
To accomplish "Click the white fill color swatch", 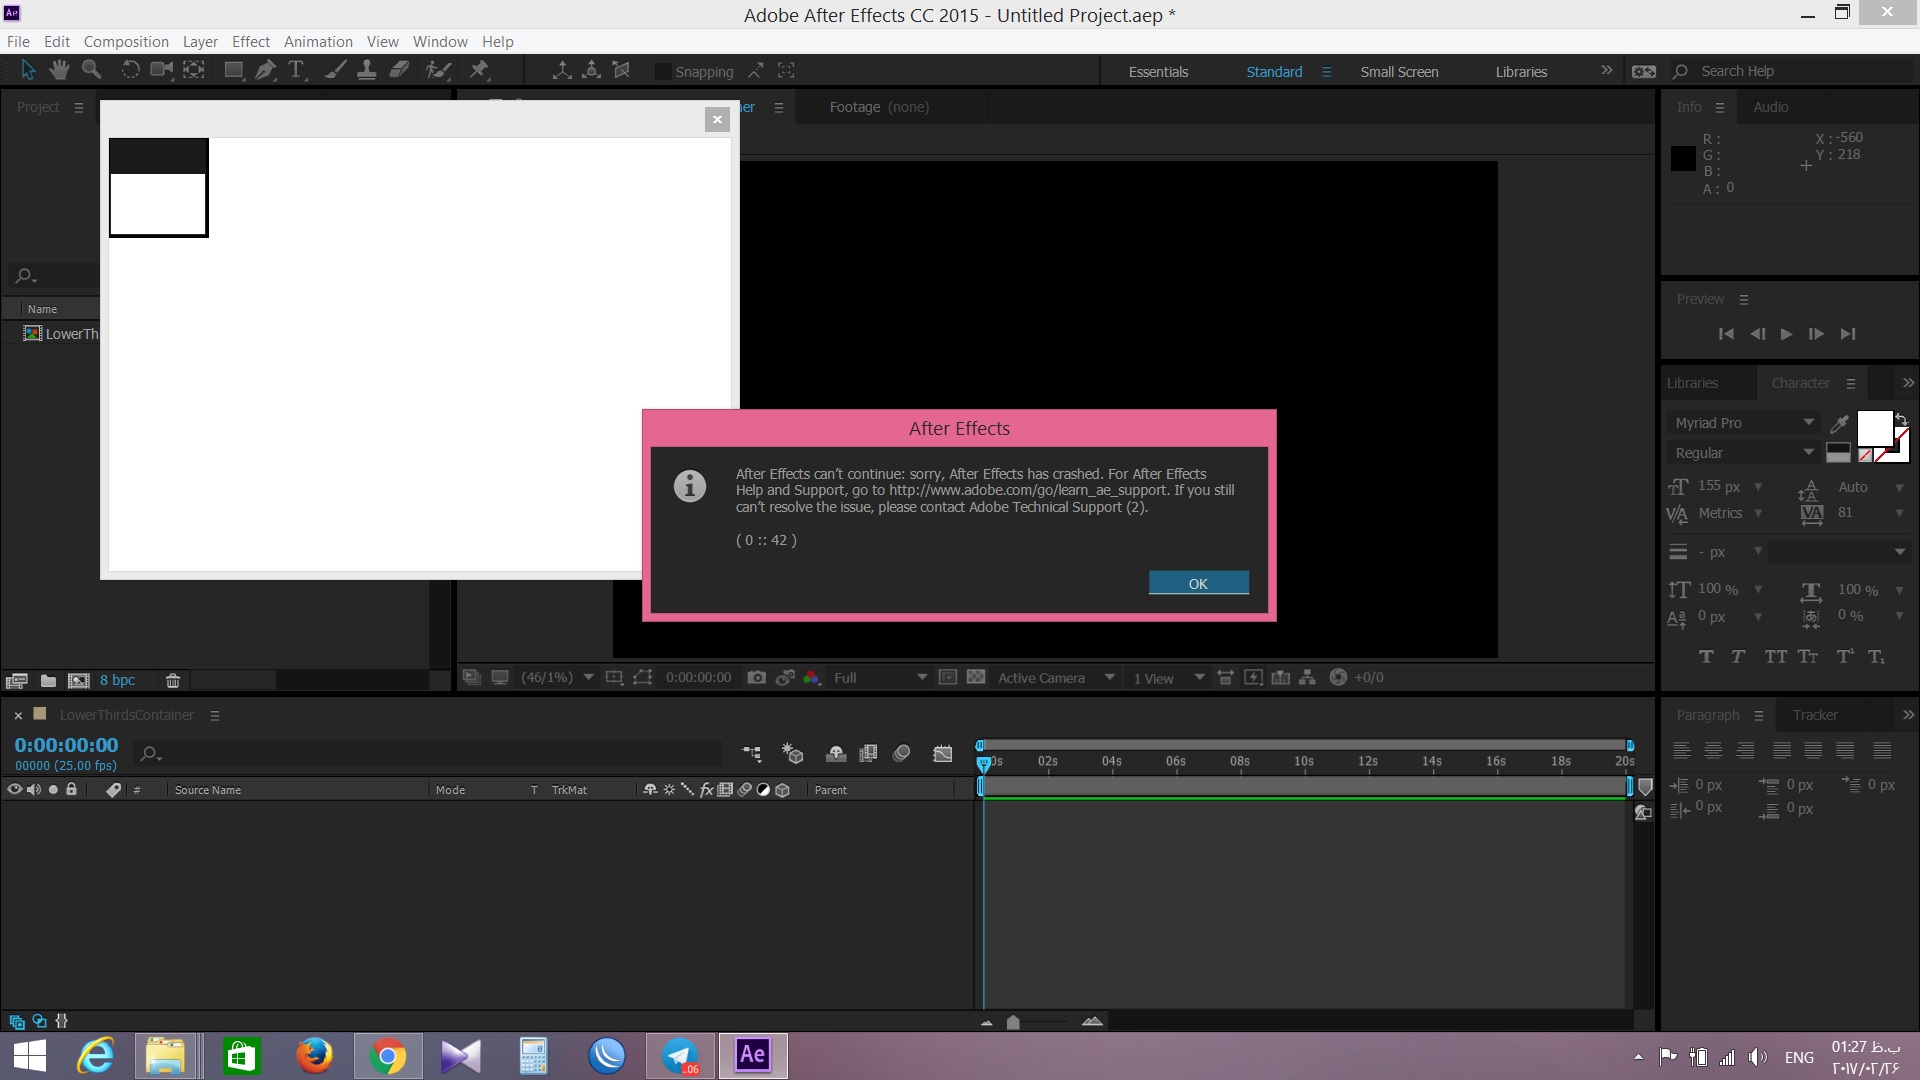I will point(1874,428).
